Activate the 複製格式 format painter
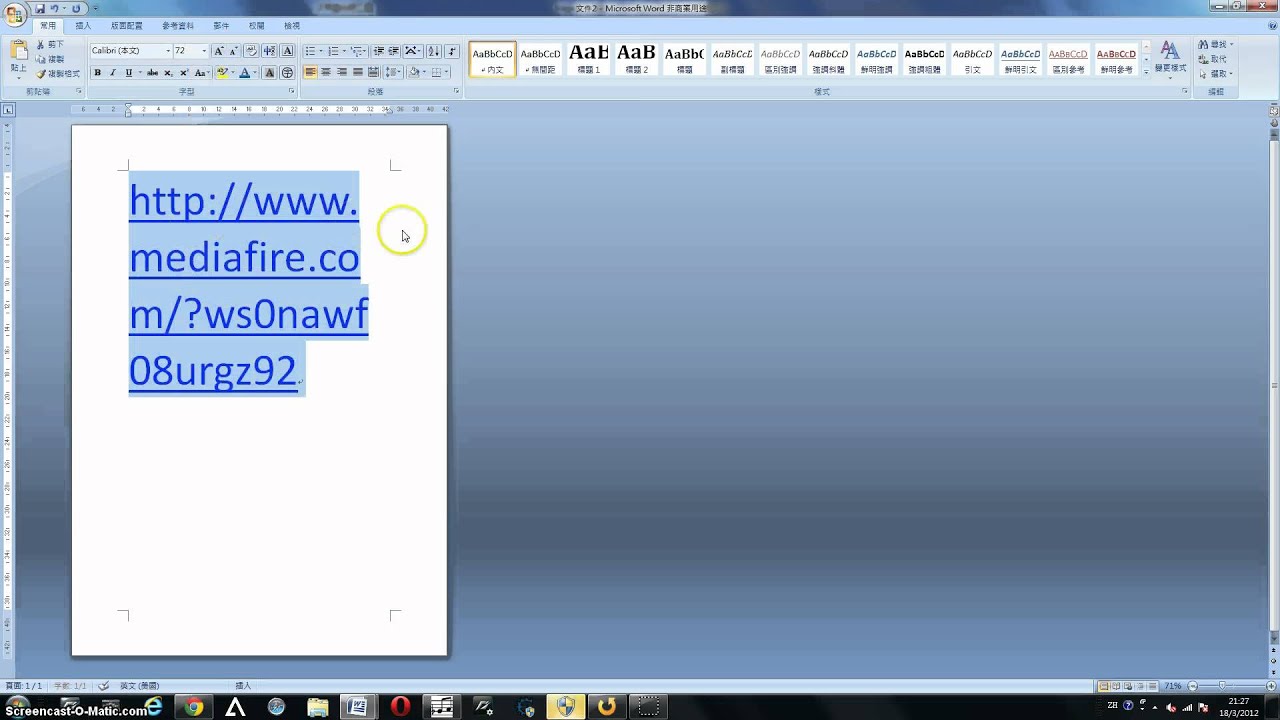The image size is (1280, 720). click(x=58, y=73)
